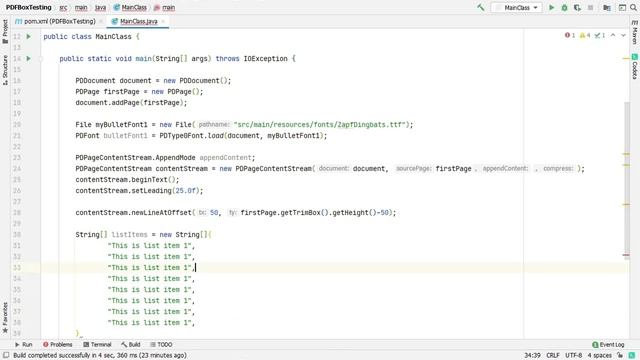Screen dimensions: 640x360
Task: Click the red error count indicator
Action: 570,36
